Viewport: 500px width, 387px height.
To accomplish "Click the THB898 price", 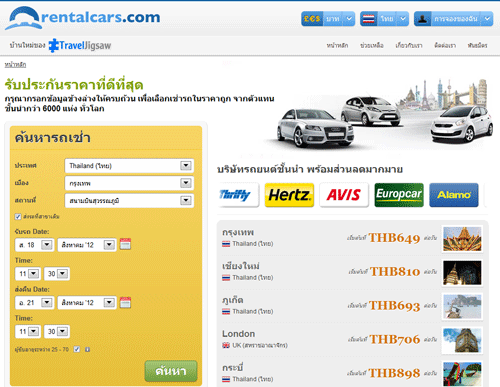I will 394,373.
